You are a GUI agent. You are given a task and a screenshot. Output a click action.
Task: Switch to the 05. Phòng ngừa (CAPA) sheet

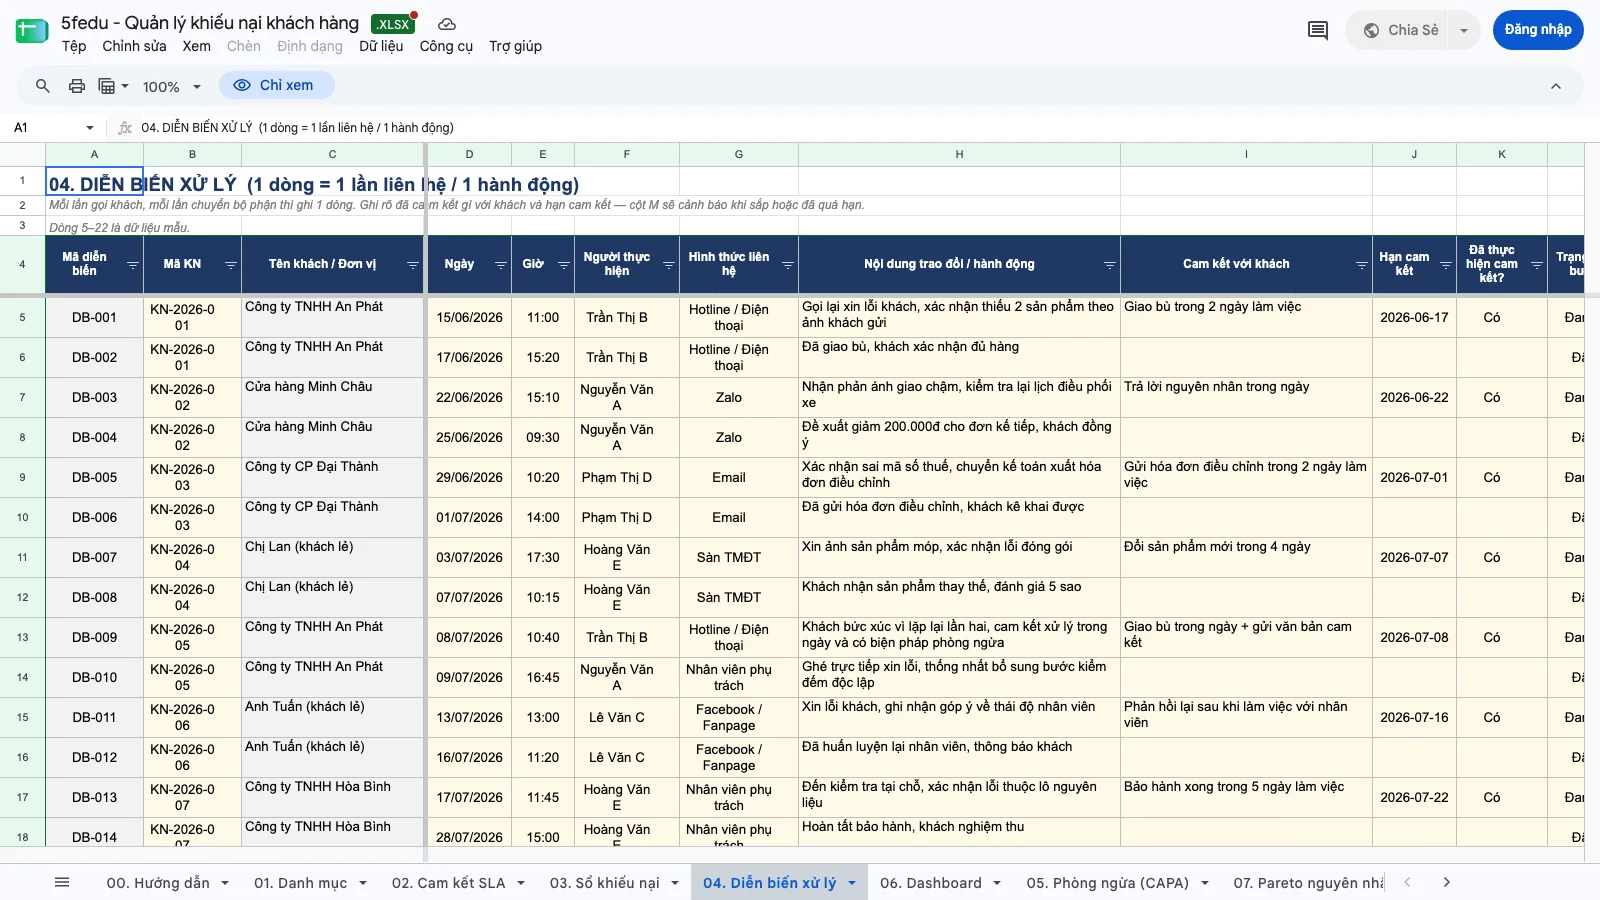click(x=1107, y=883)
